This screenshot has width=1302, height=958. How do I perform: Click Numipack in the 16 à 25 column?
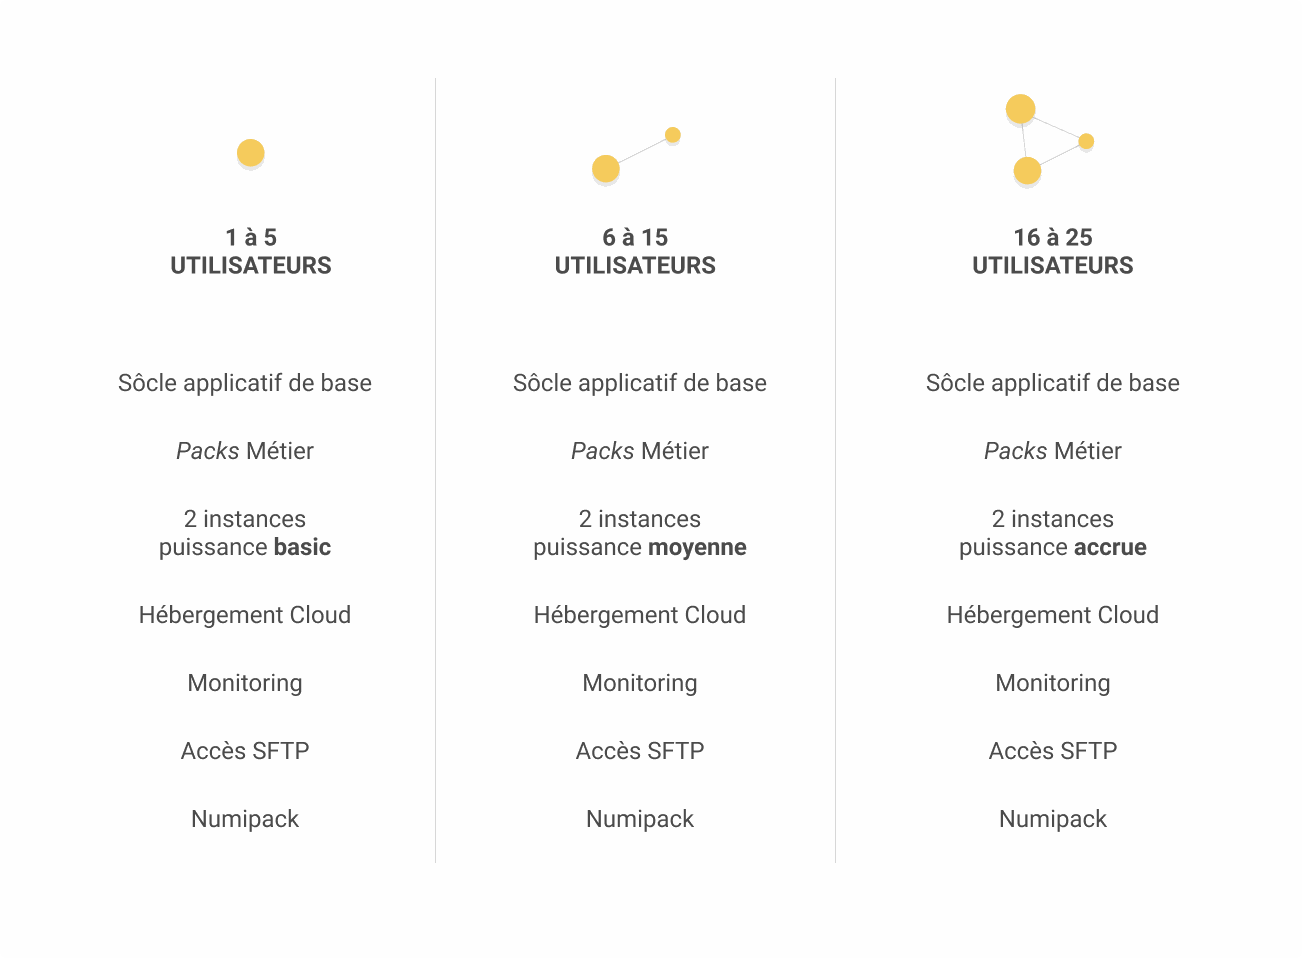coord(1053,819)
